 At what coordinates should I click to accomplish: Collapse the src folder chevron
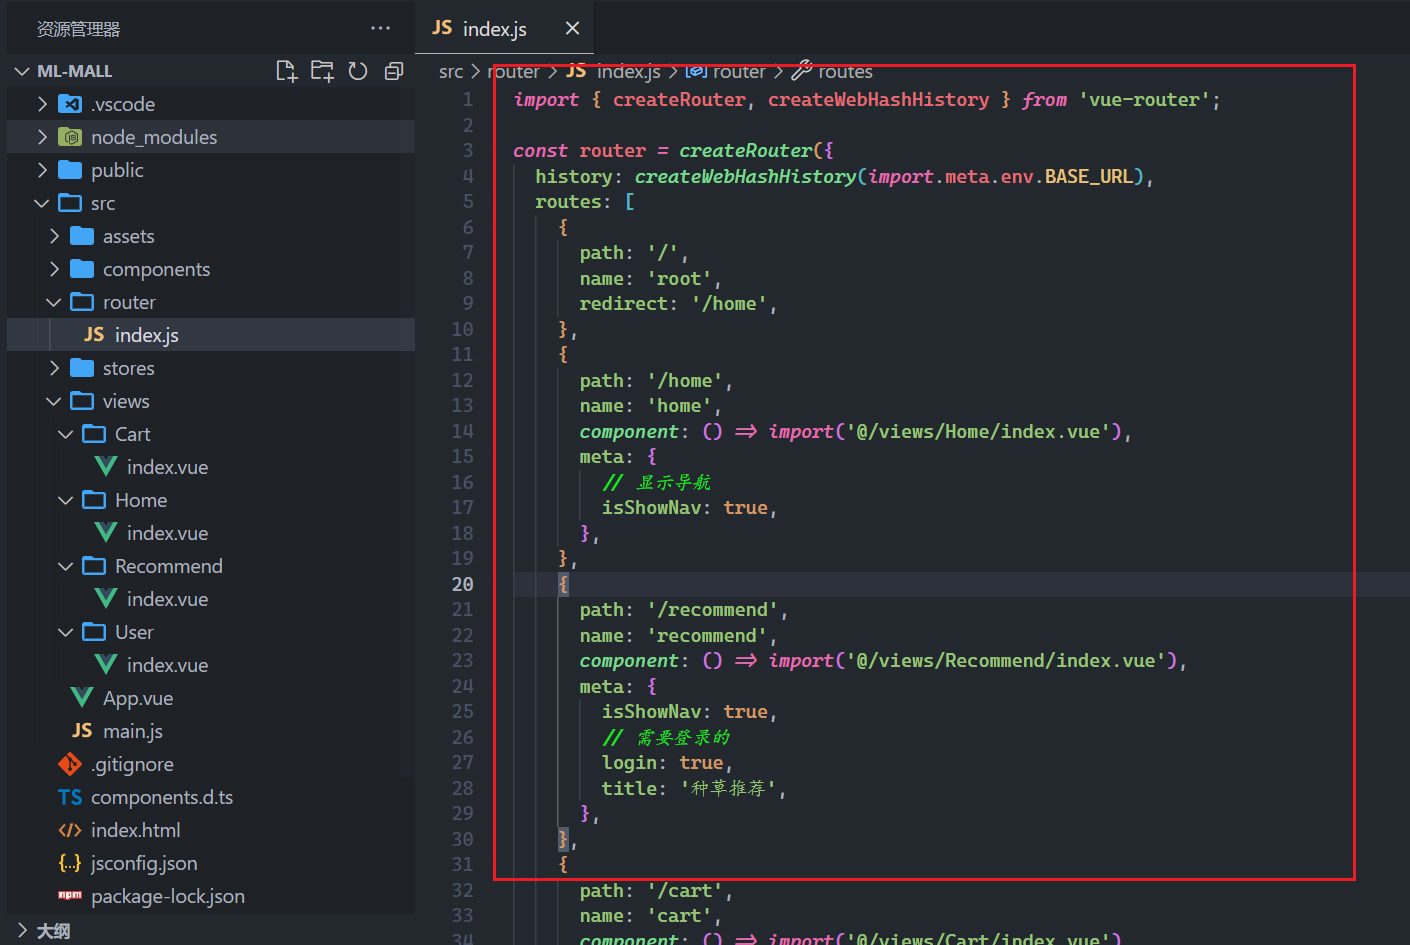click(42, 203)
